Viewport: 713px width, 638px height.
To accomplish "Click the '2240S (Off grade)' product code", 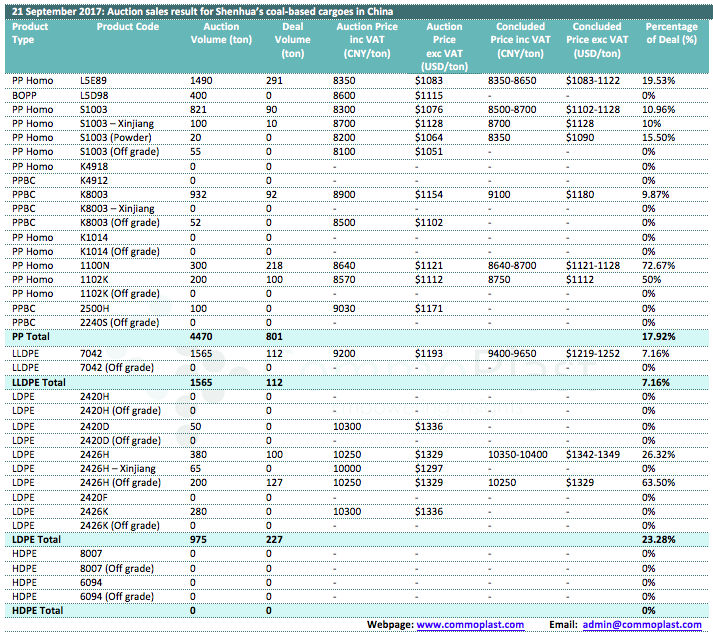I will point(120,322).
